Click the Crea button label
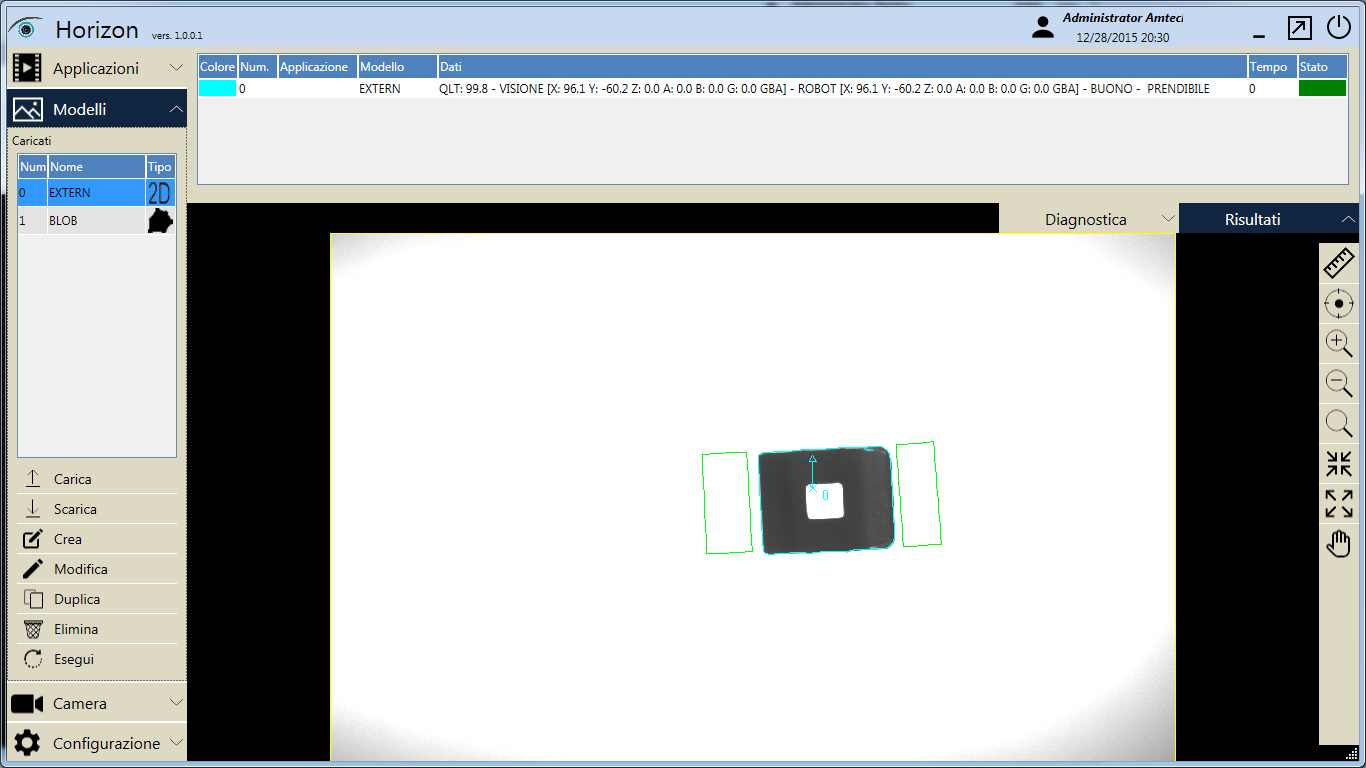Viewport: 1366px width, 768px height. [68, 539]
